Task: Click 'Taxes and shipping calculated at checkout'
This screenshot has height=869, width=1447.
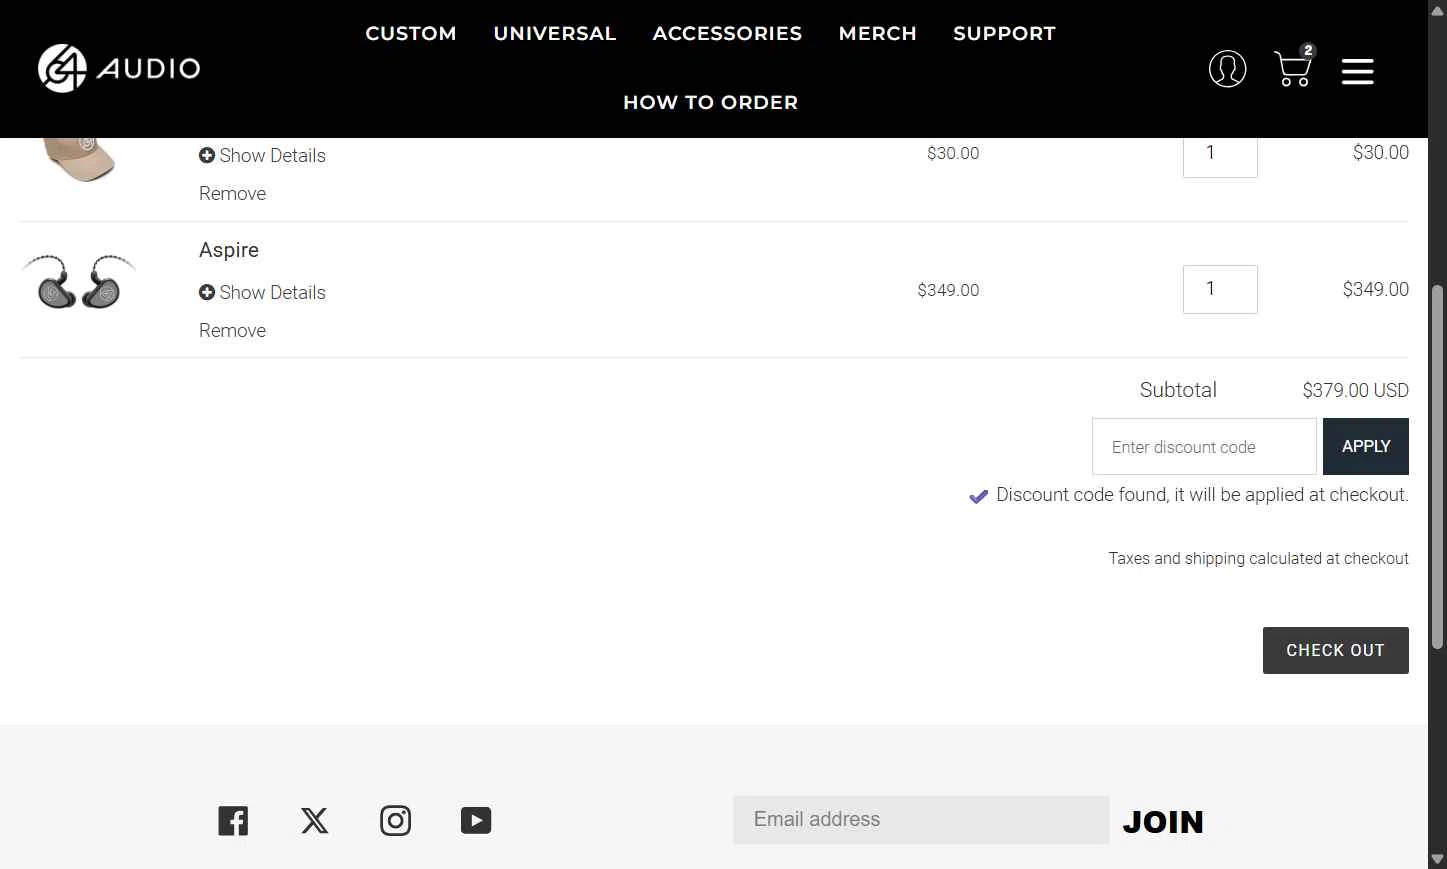Action: pyautogui.click(x=1258, y=558)
